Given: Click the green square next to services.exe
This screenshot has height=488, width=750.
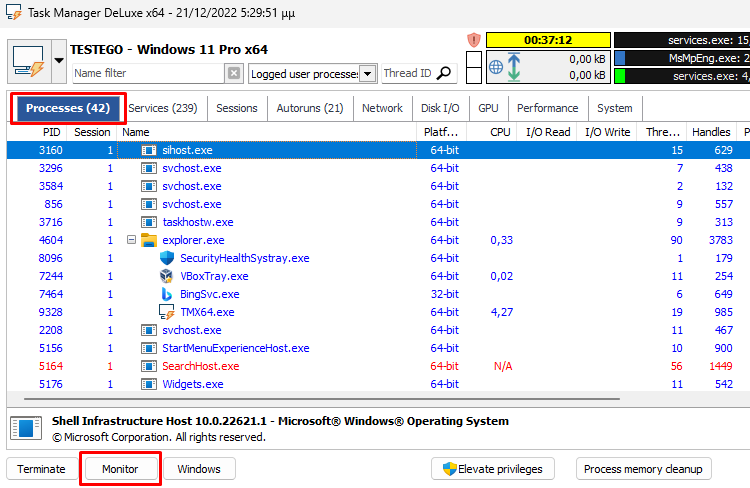Looking at the screenshot, I should [620, 76].
